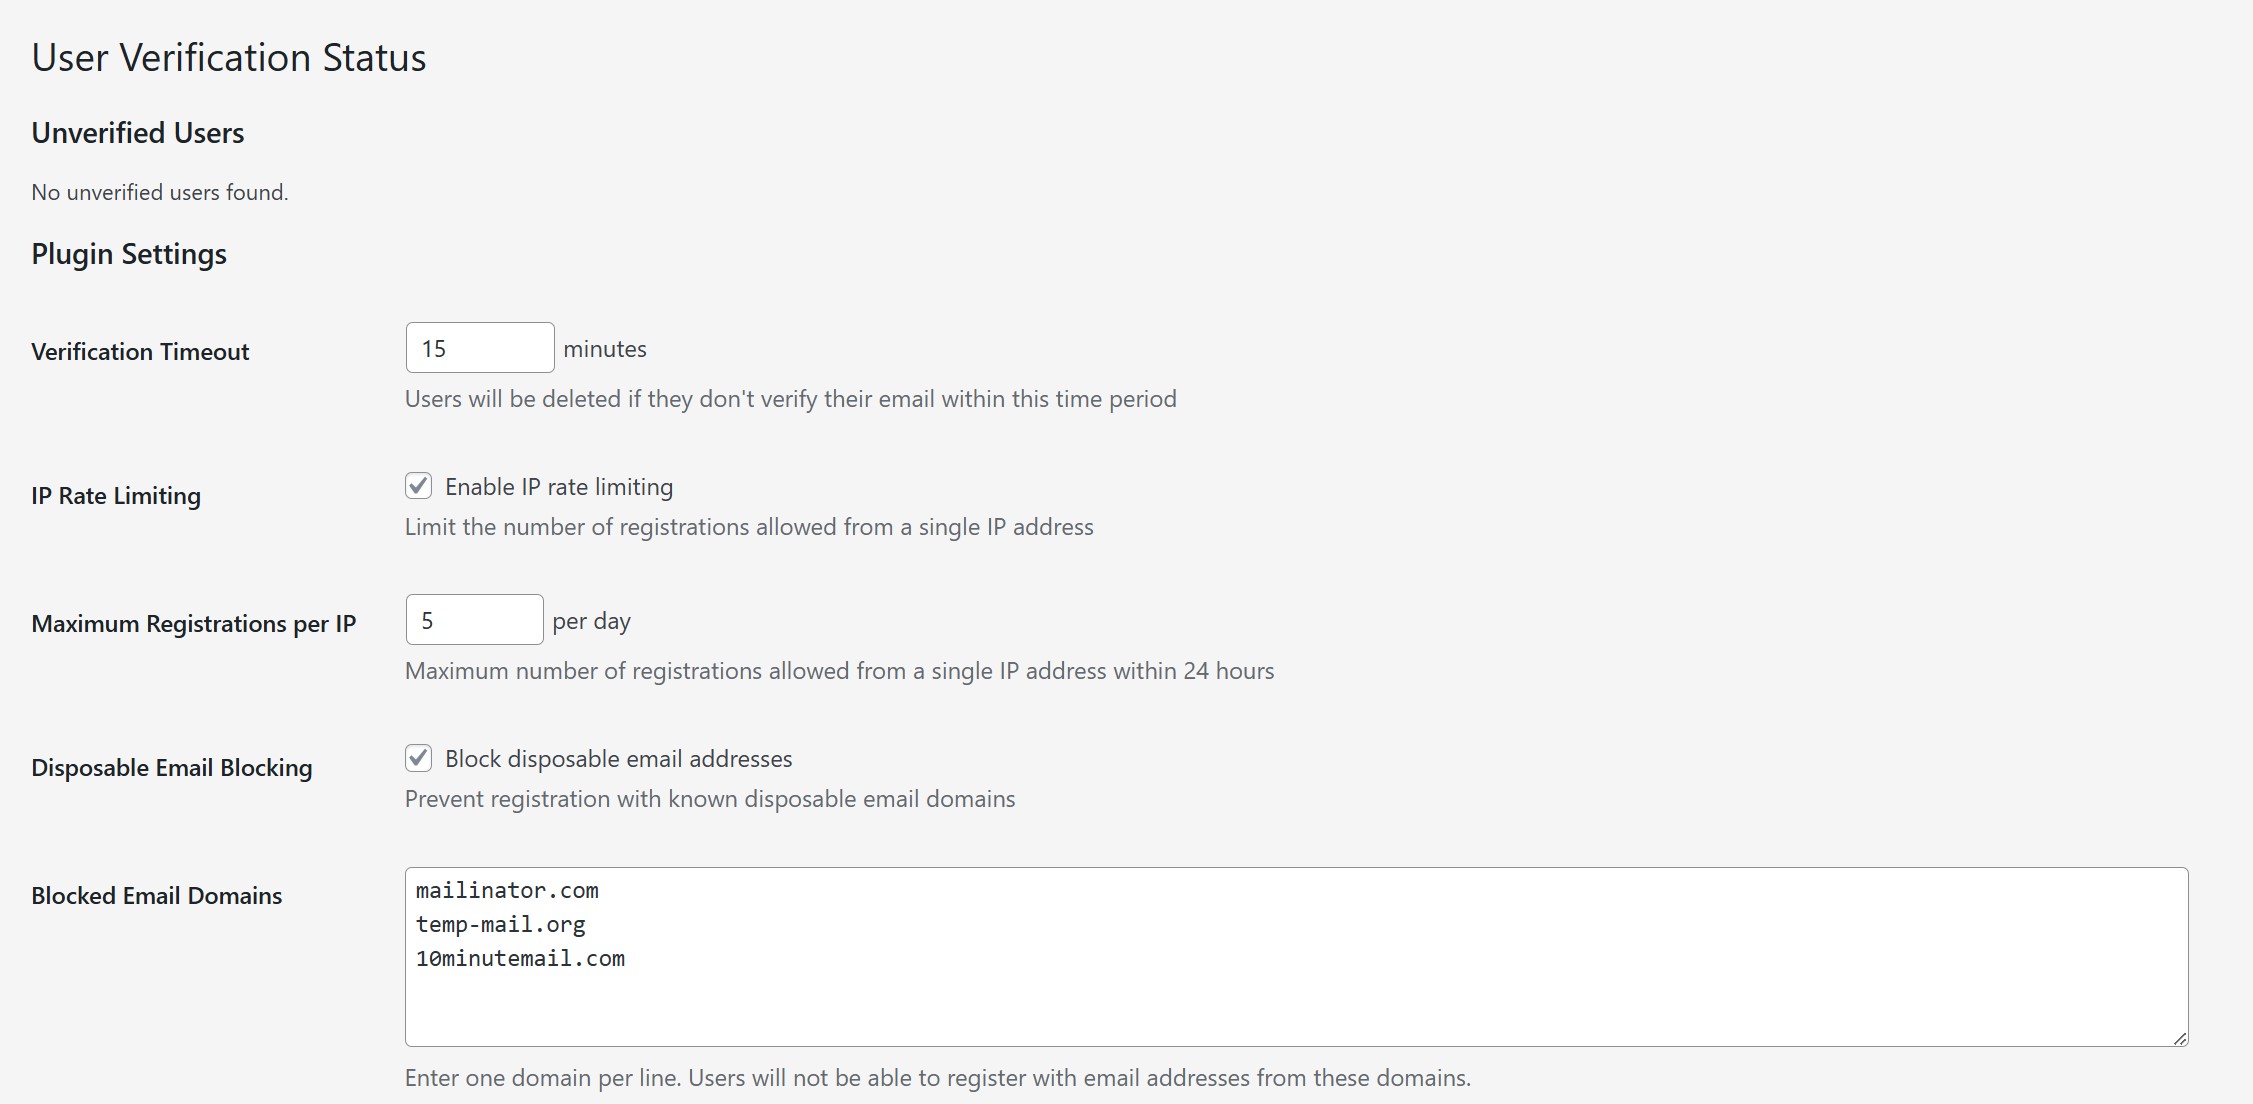This screenshot has width=2253, height=1104.
Task: Click the 'Verification Timeout' row label
Action: [x=140, y=352]
